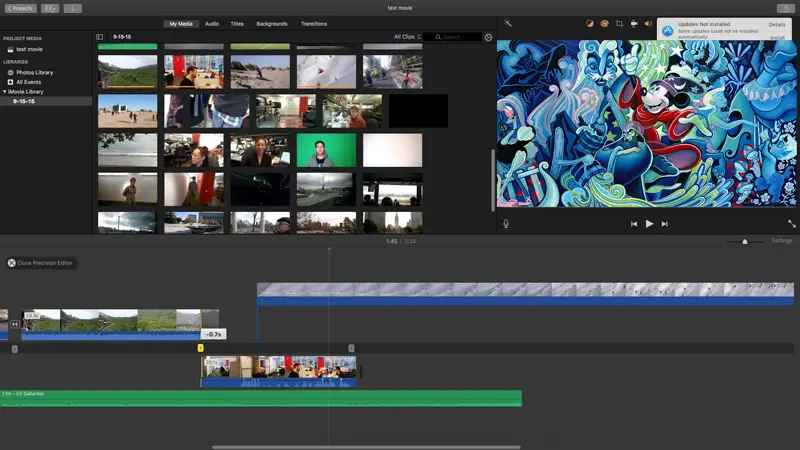Open the color correction palette tool

[x=604, y=23]
